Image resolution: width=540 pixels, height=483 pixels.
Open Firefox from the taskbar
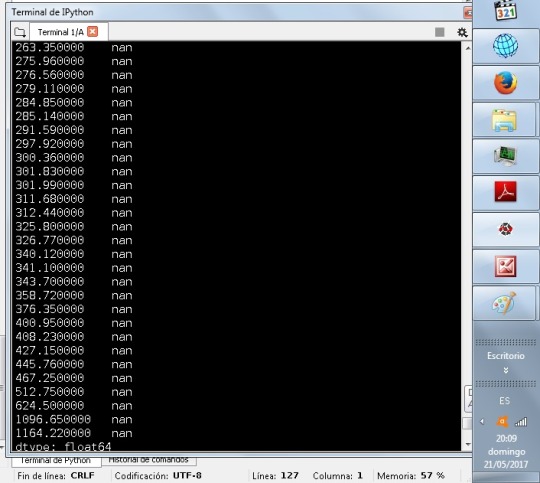[x=505, y=83]
